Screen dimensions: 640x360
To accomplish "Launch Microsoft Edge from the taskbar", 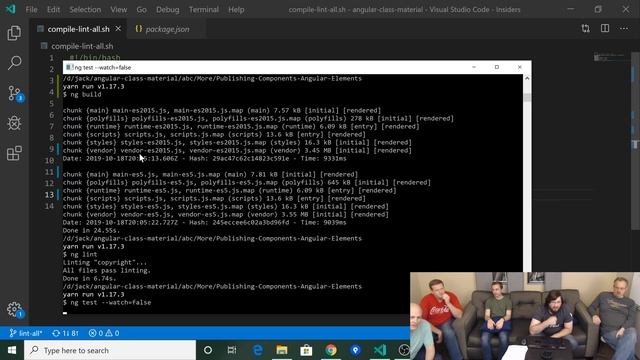I will 258,350.
